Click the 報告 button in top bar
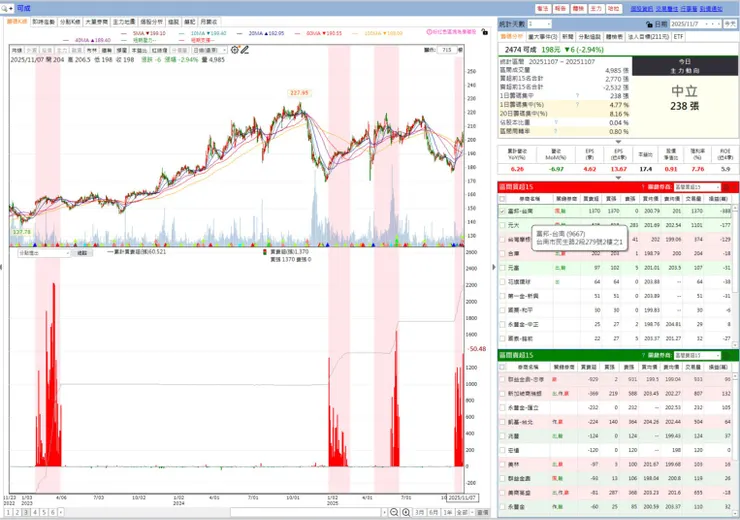 561,8
